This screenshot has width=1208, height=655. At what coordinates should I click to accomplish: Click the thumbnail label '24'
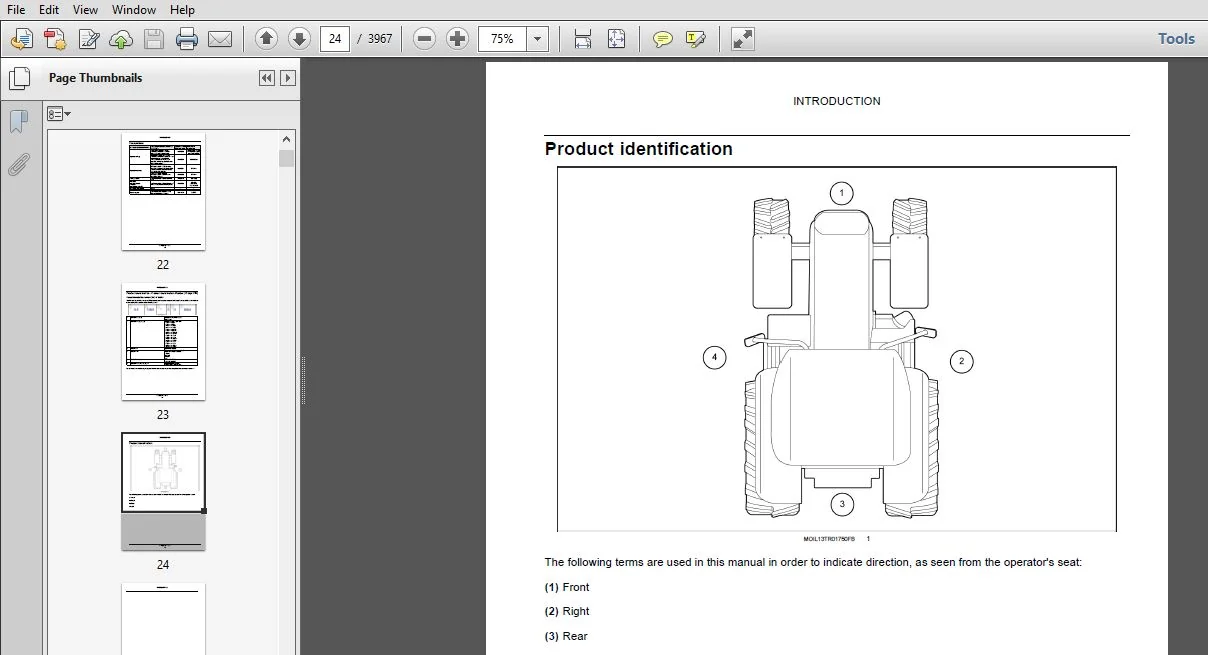point(163,565)
